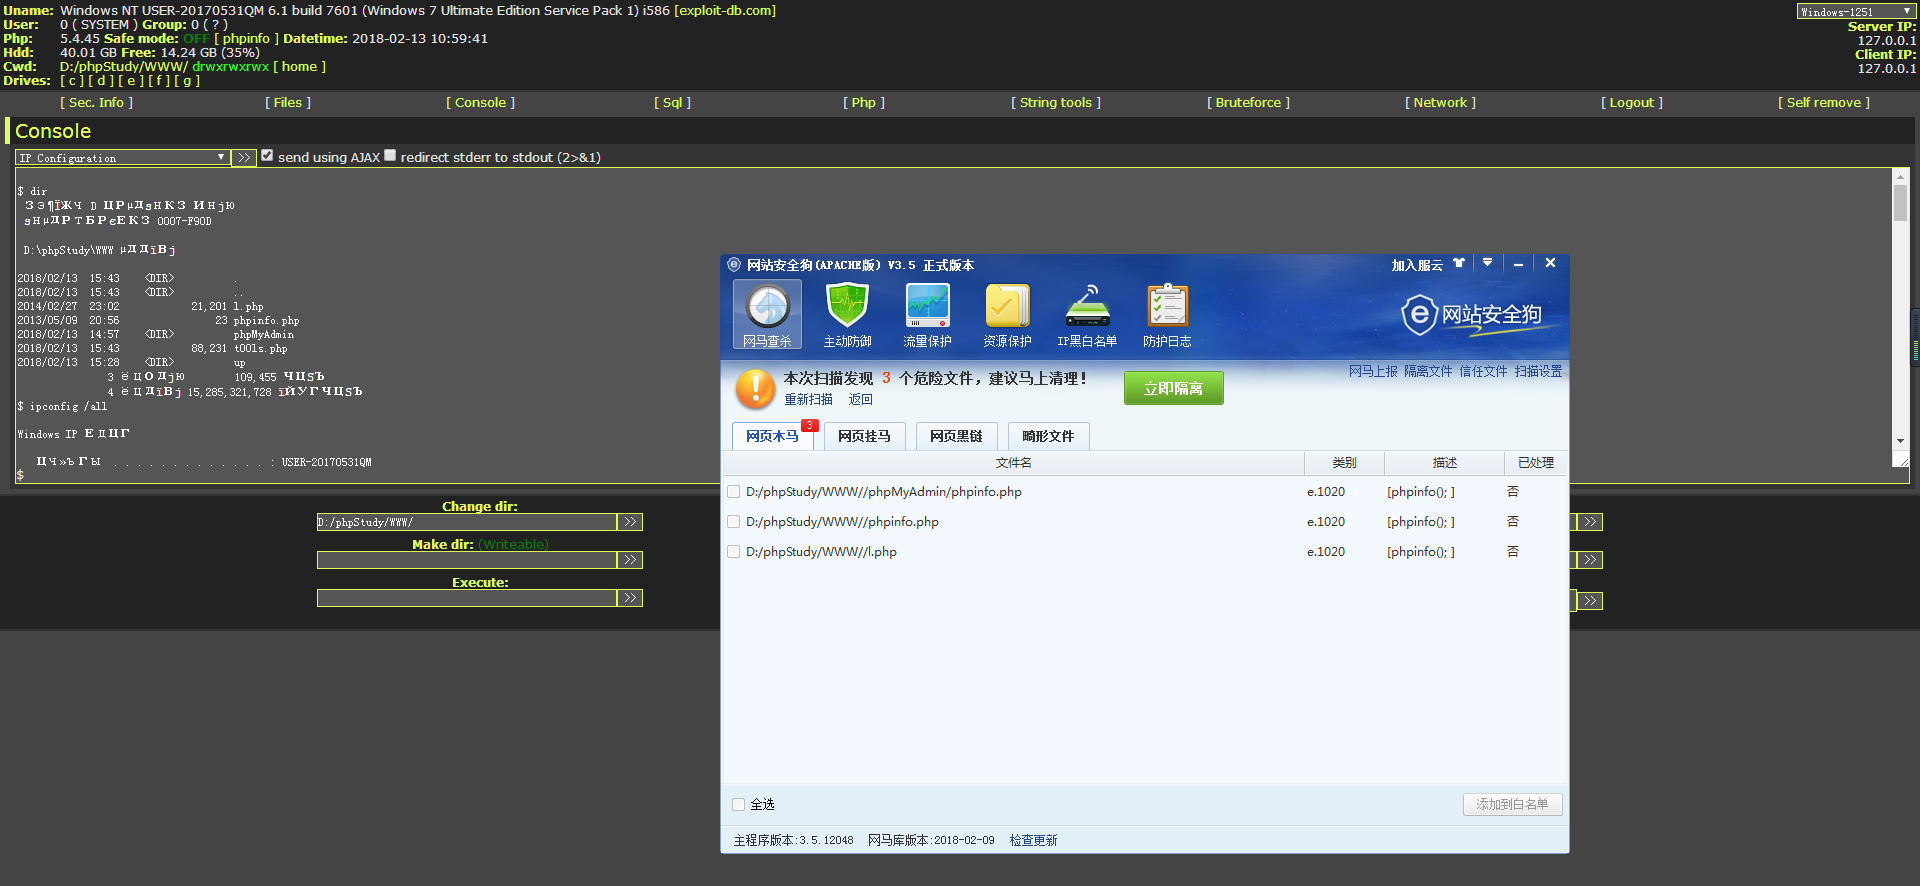
Task: Check the WWW//l.php file row checkbox
Action: tap(734, 552)
